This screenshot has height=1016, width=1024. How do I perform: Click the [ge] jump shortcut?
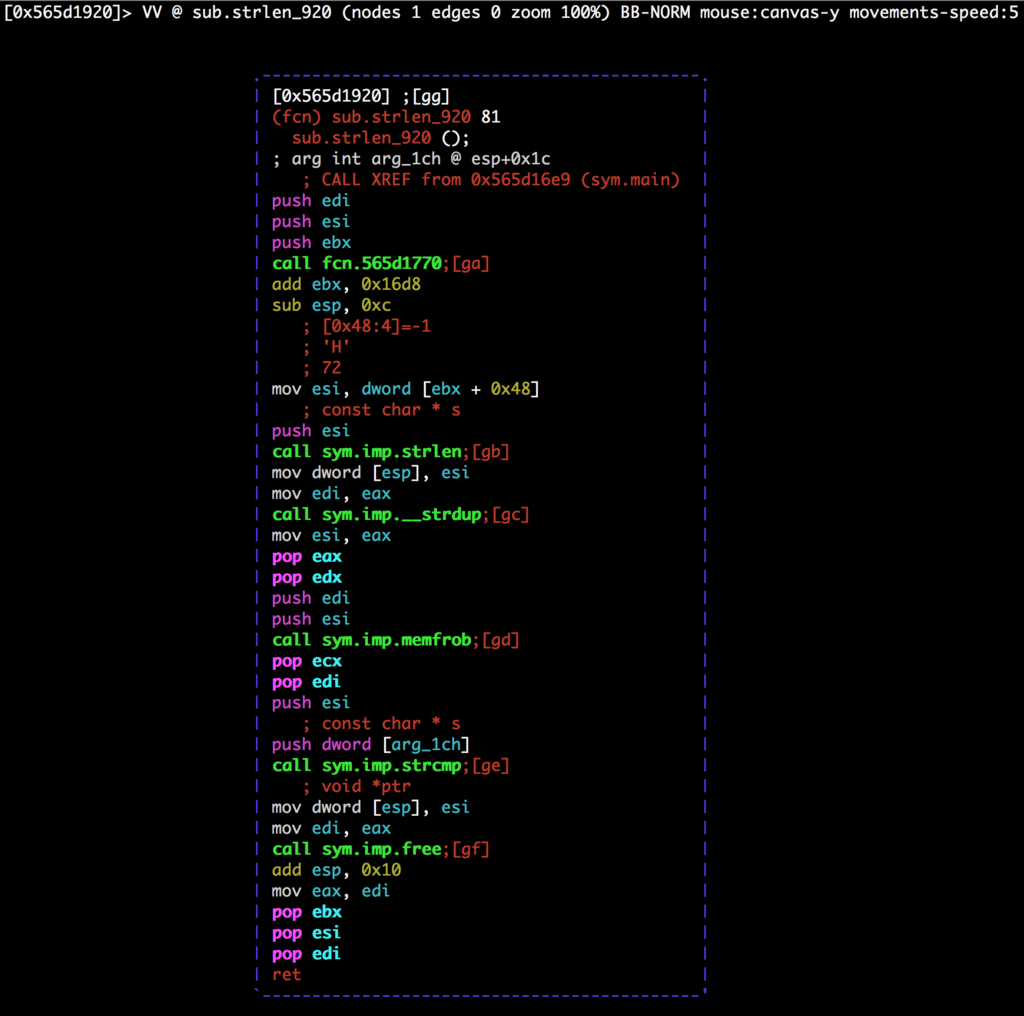tap(490, 765)
